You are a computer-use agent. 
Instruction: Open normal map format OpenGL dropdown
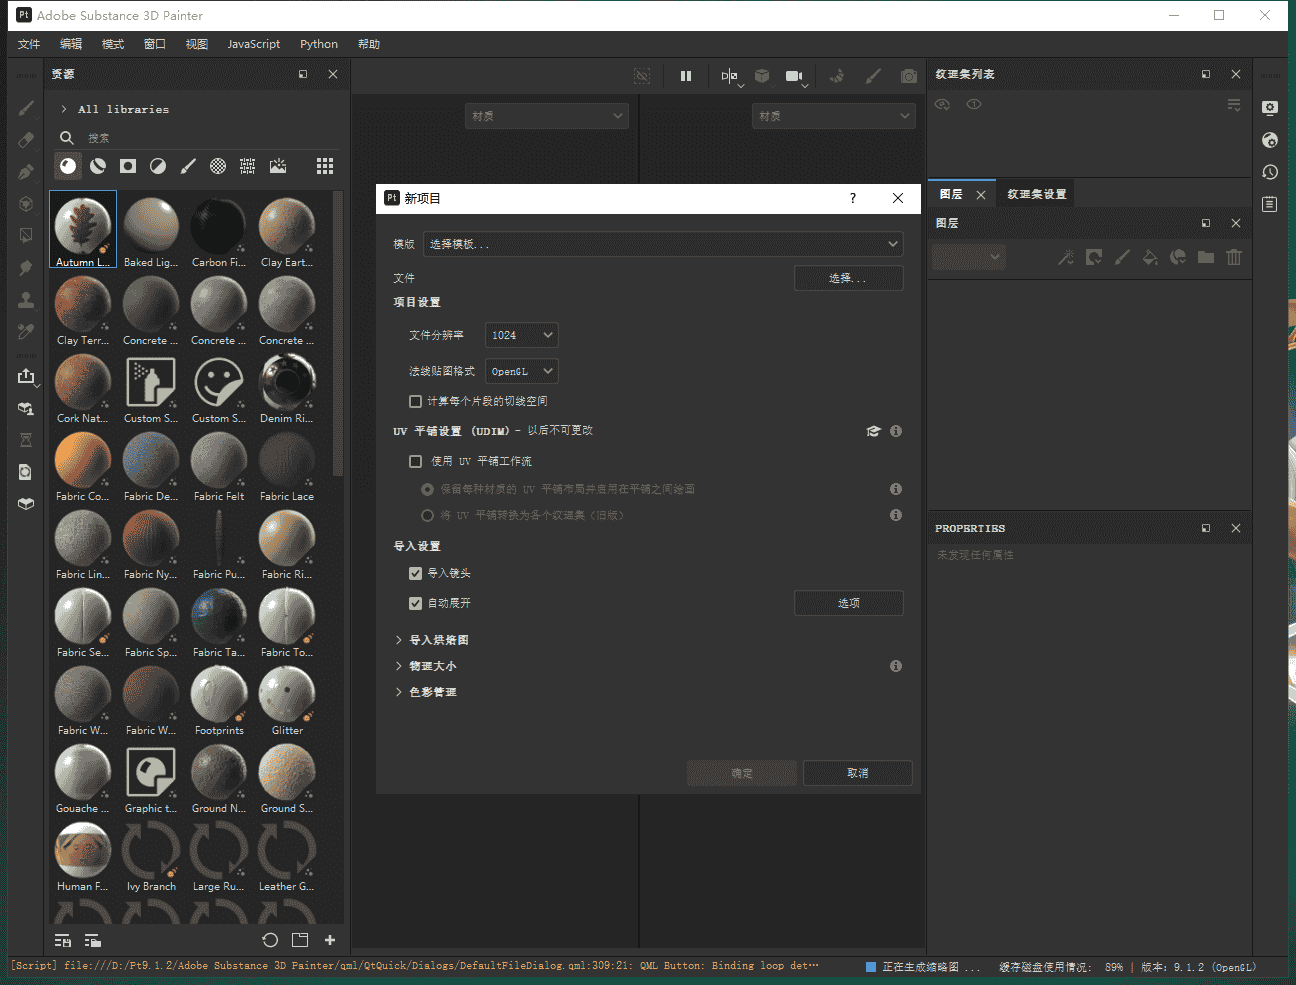[x=521, y=371]
